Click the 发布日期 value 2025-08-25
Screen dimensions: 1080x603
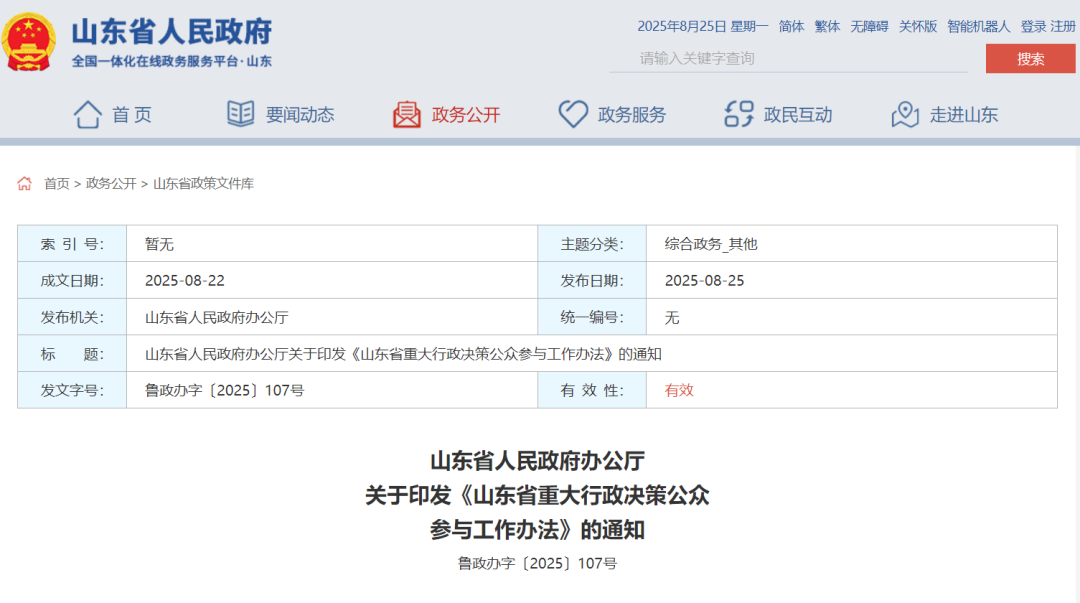(x=704, y=280)
